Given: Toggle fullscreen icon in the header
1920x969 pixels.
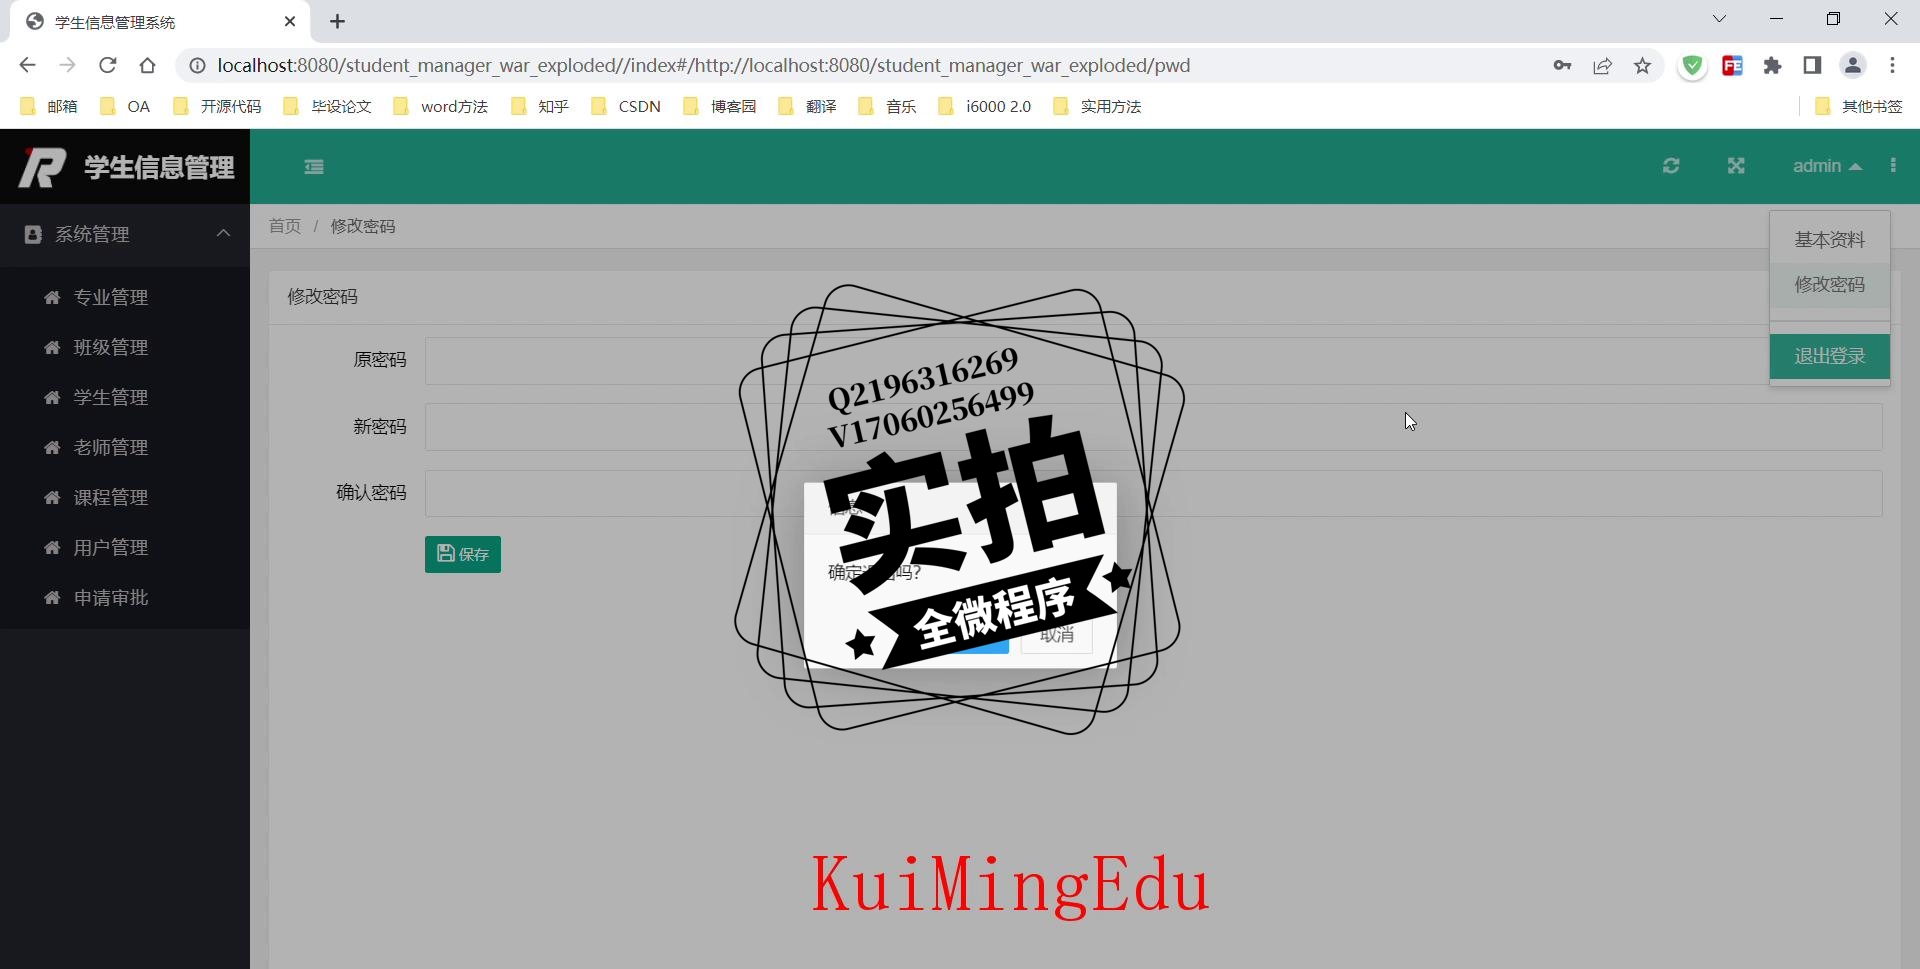Looking at the screenshot, I should click(1736, 166).
